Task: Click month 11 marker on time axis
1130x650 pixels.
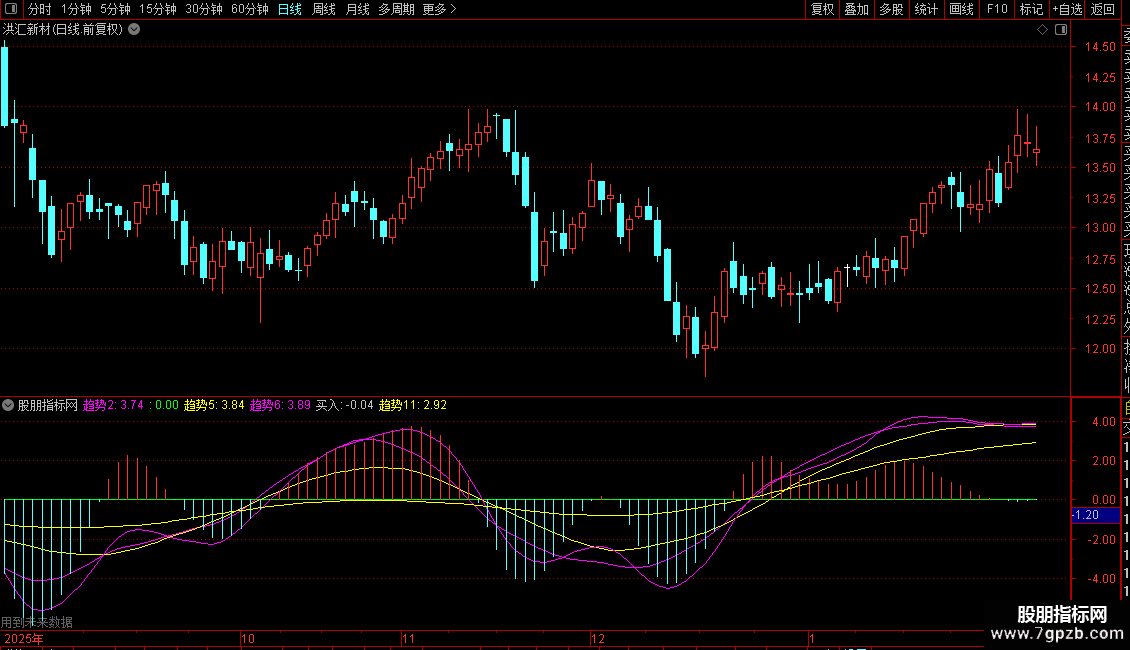Action: [409, 638]
